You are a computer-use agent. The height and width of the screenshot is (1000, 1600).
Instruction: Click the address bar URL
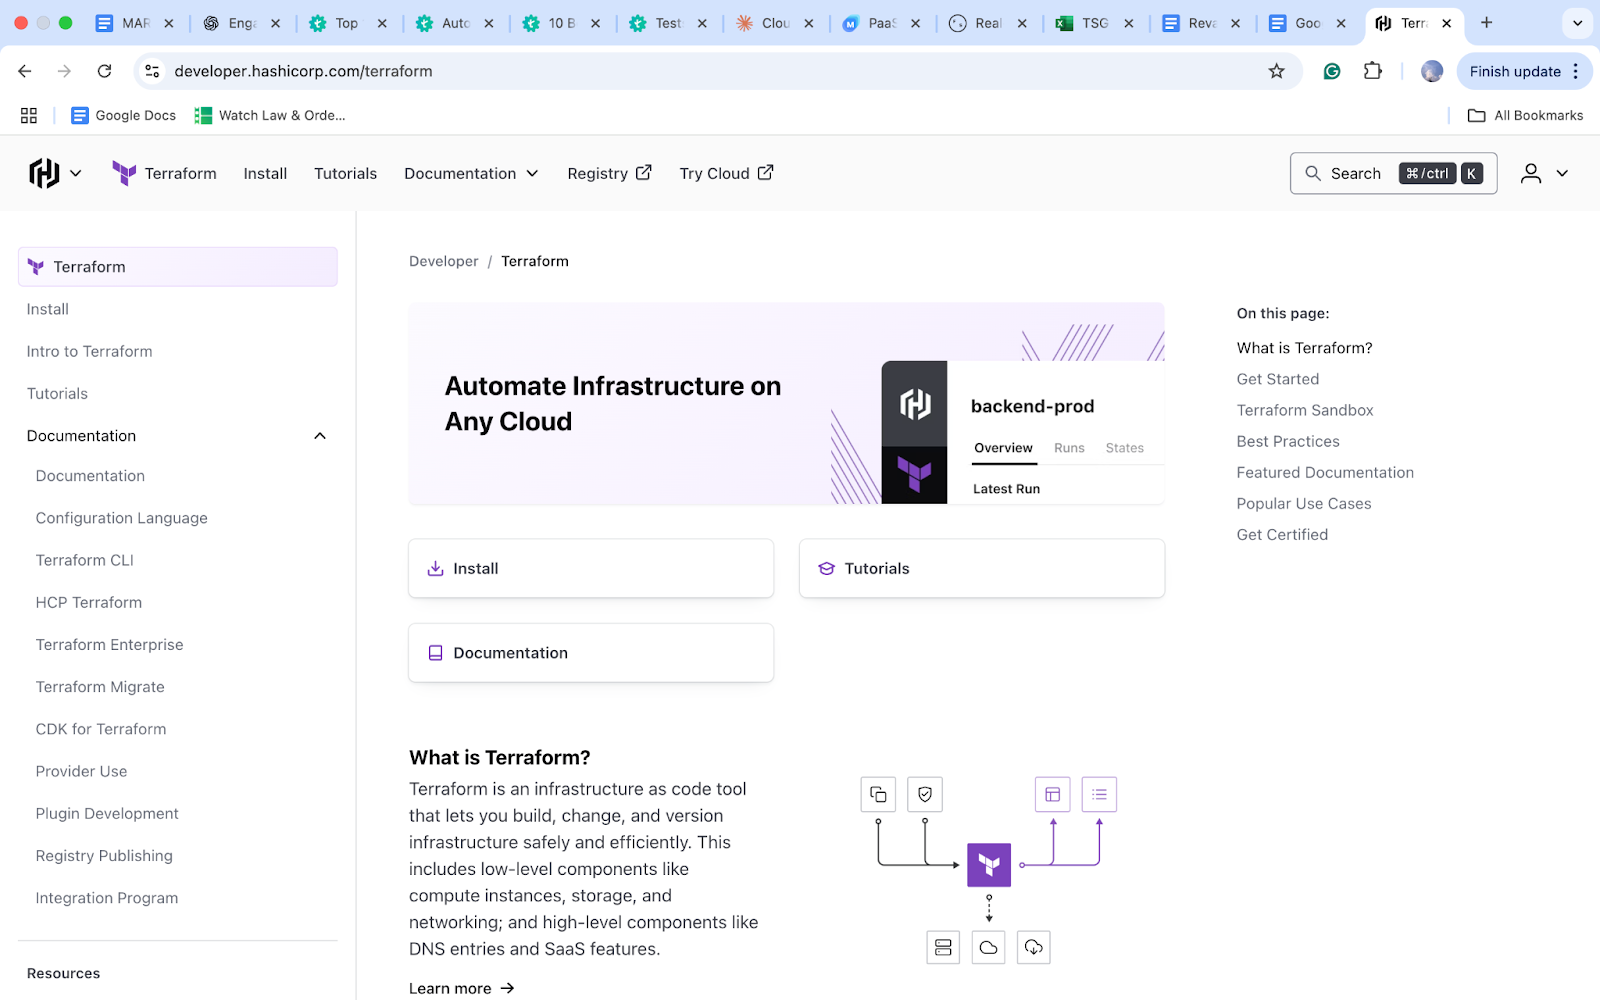coord(303,71)
